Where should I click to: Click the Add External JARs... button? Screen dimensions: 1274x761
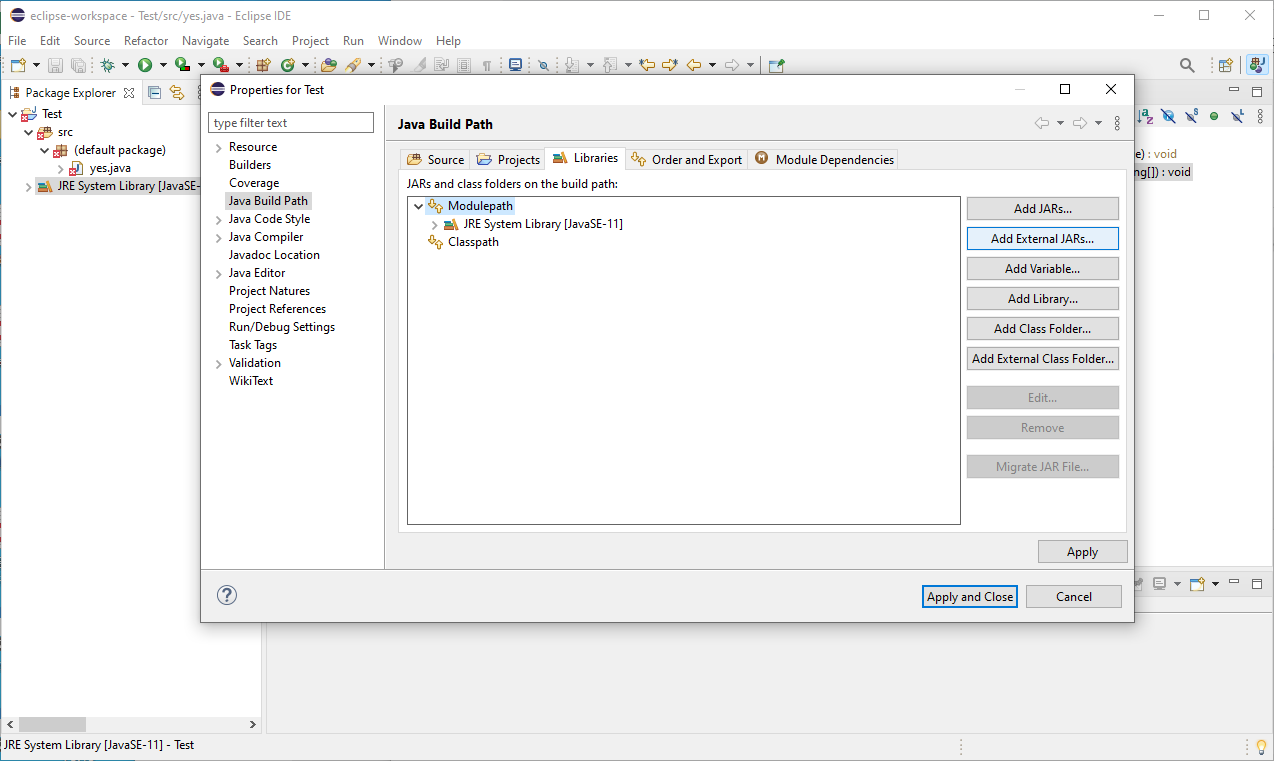tap(1042, 239)
